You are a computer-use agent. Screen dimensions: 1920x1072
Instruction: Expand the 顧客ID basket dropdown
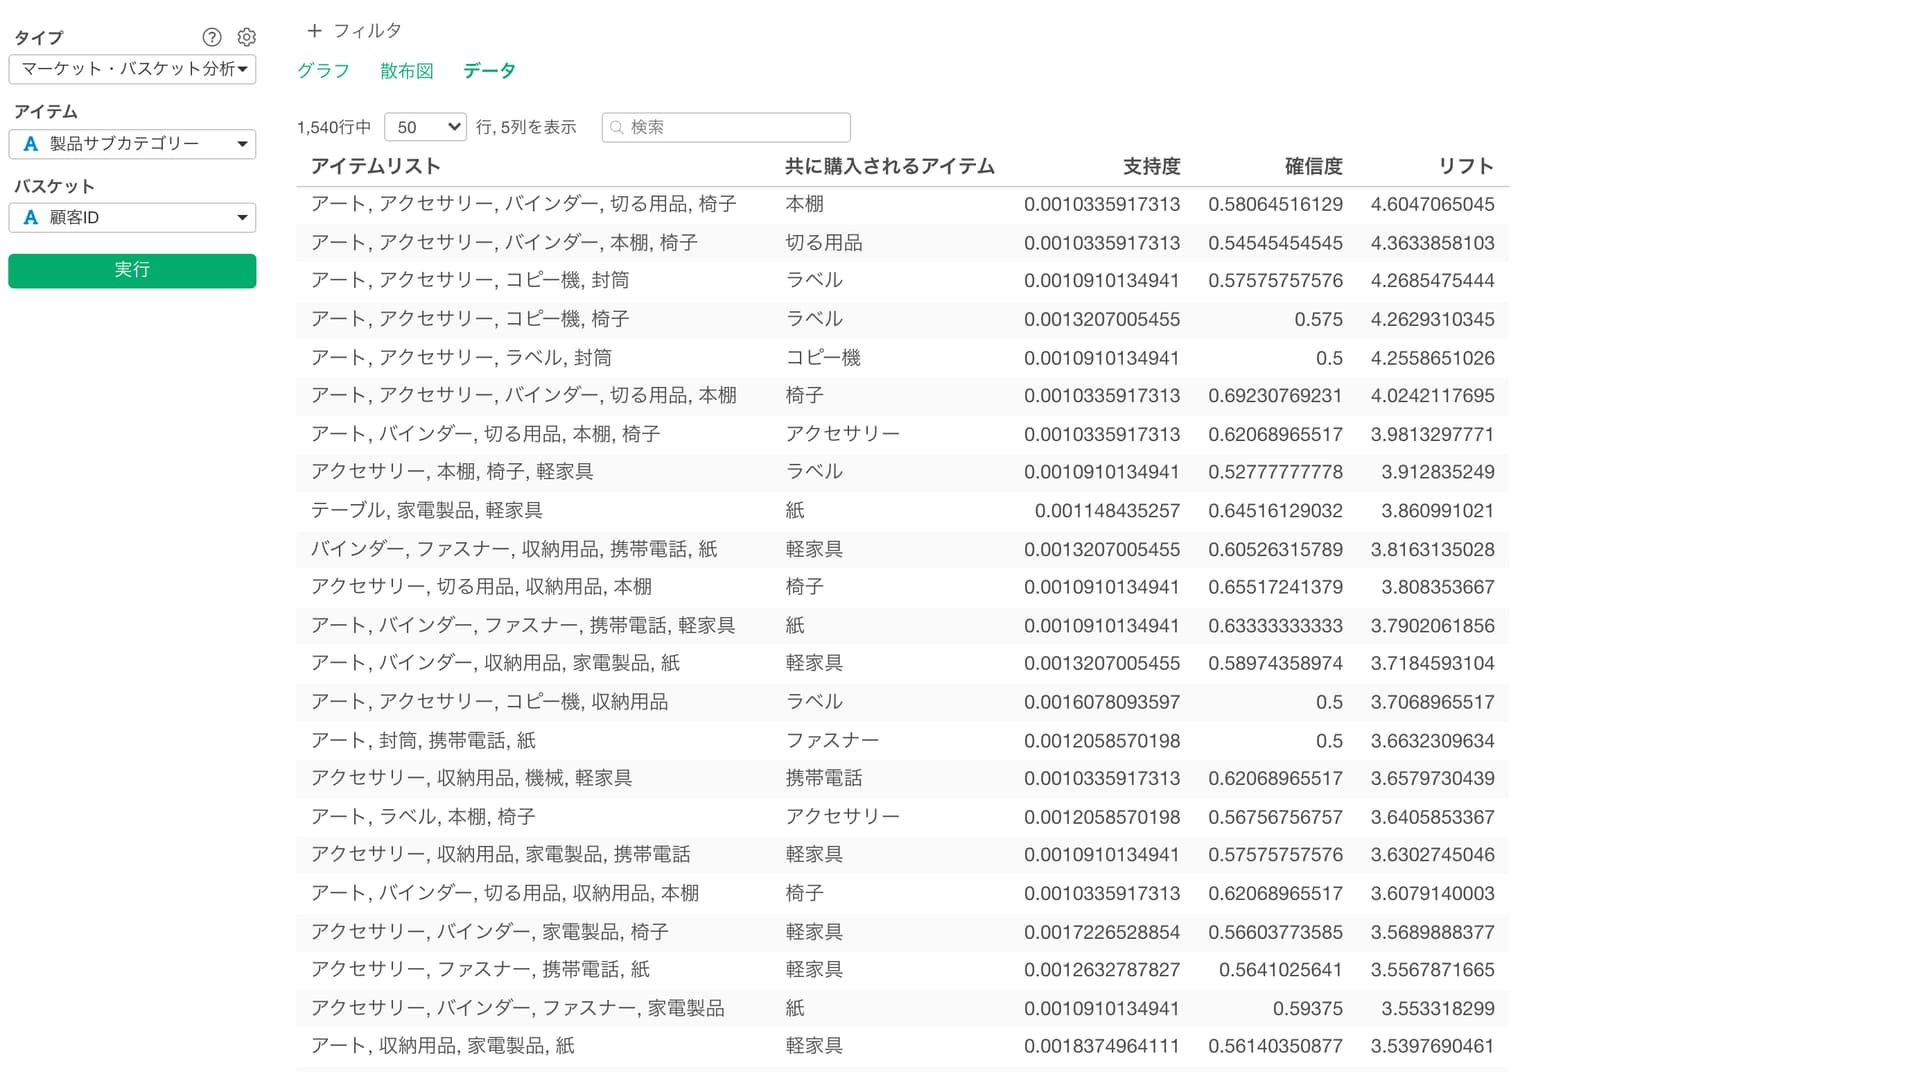point(241,218)
